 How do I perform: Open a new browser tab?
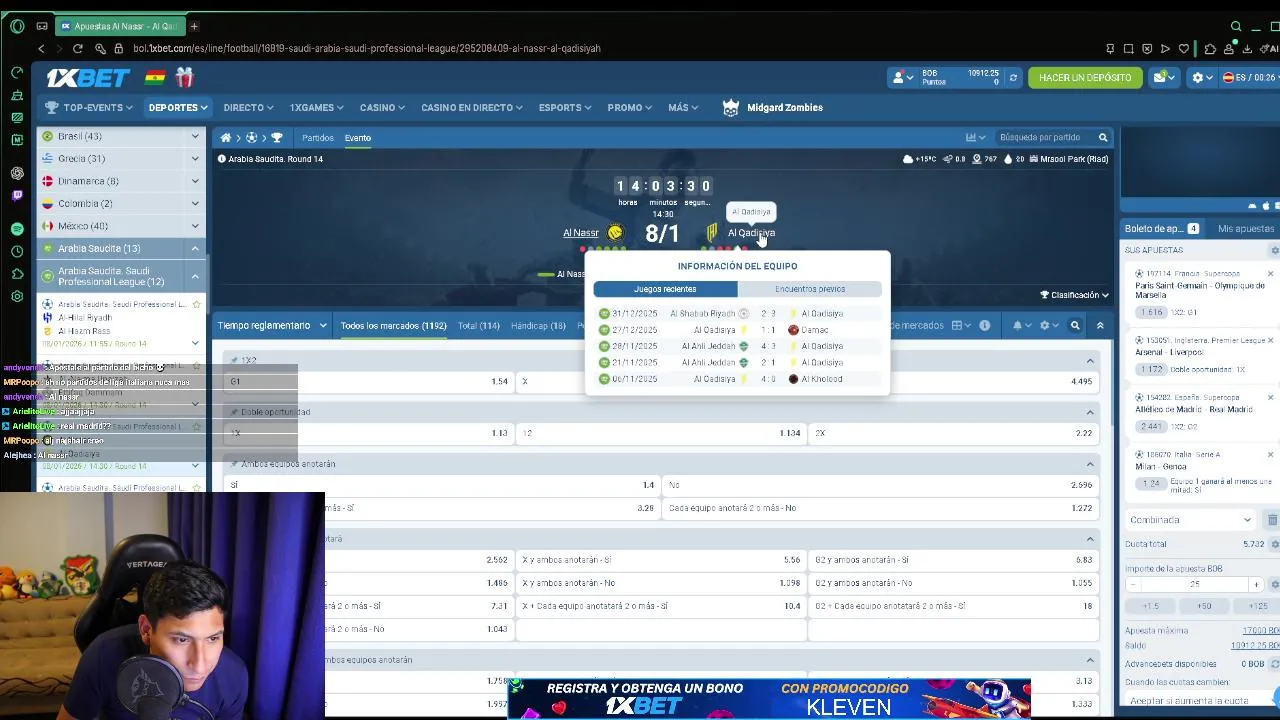194,26
